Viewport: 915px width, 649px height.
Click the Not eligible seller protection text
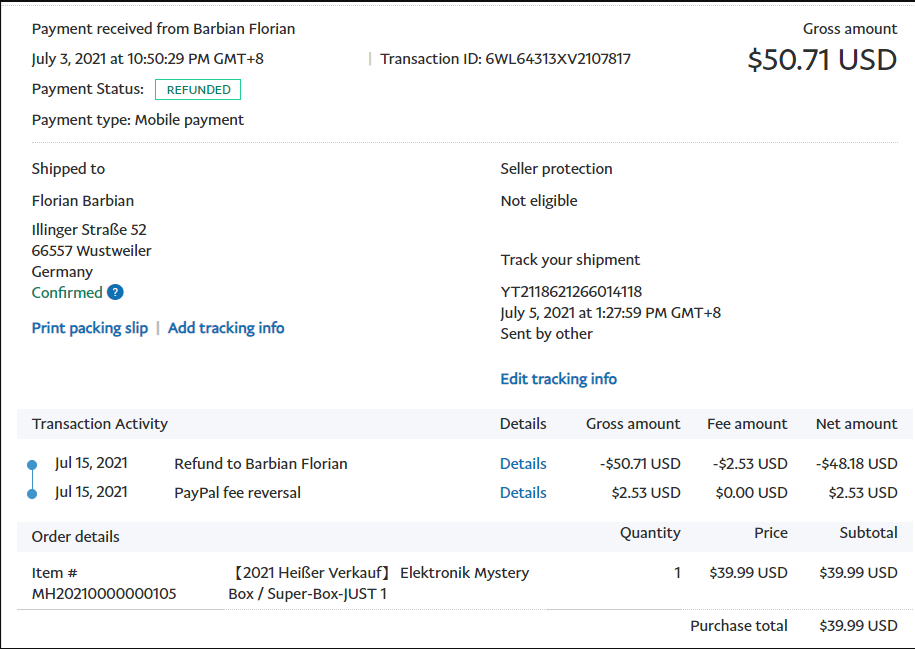click(539, 201)
